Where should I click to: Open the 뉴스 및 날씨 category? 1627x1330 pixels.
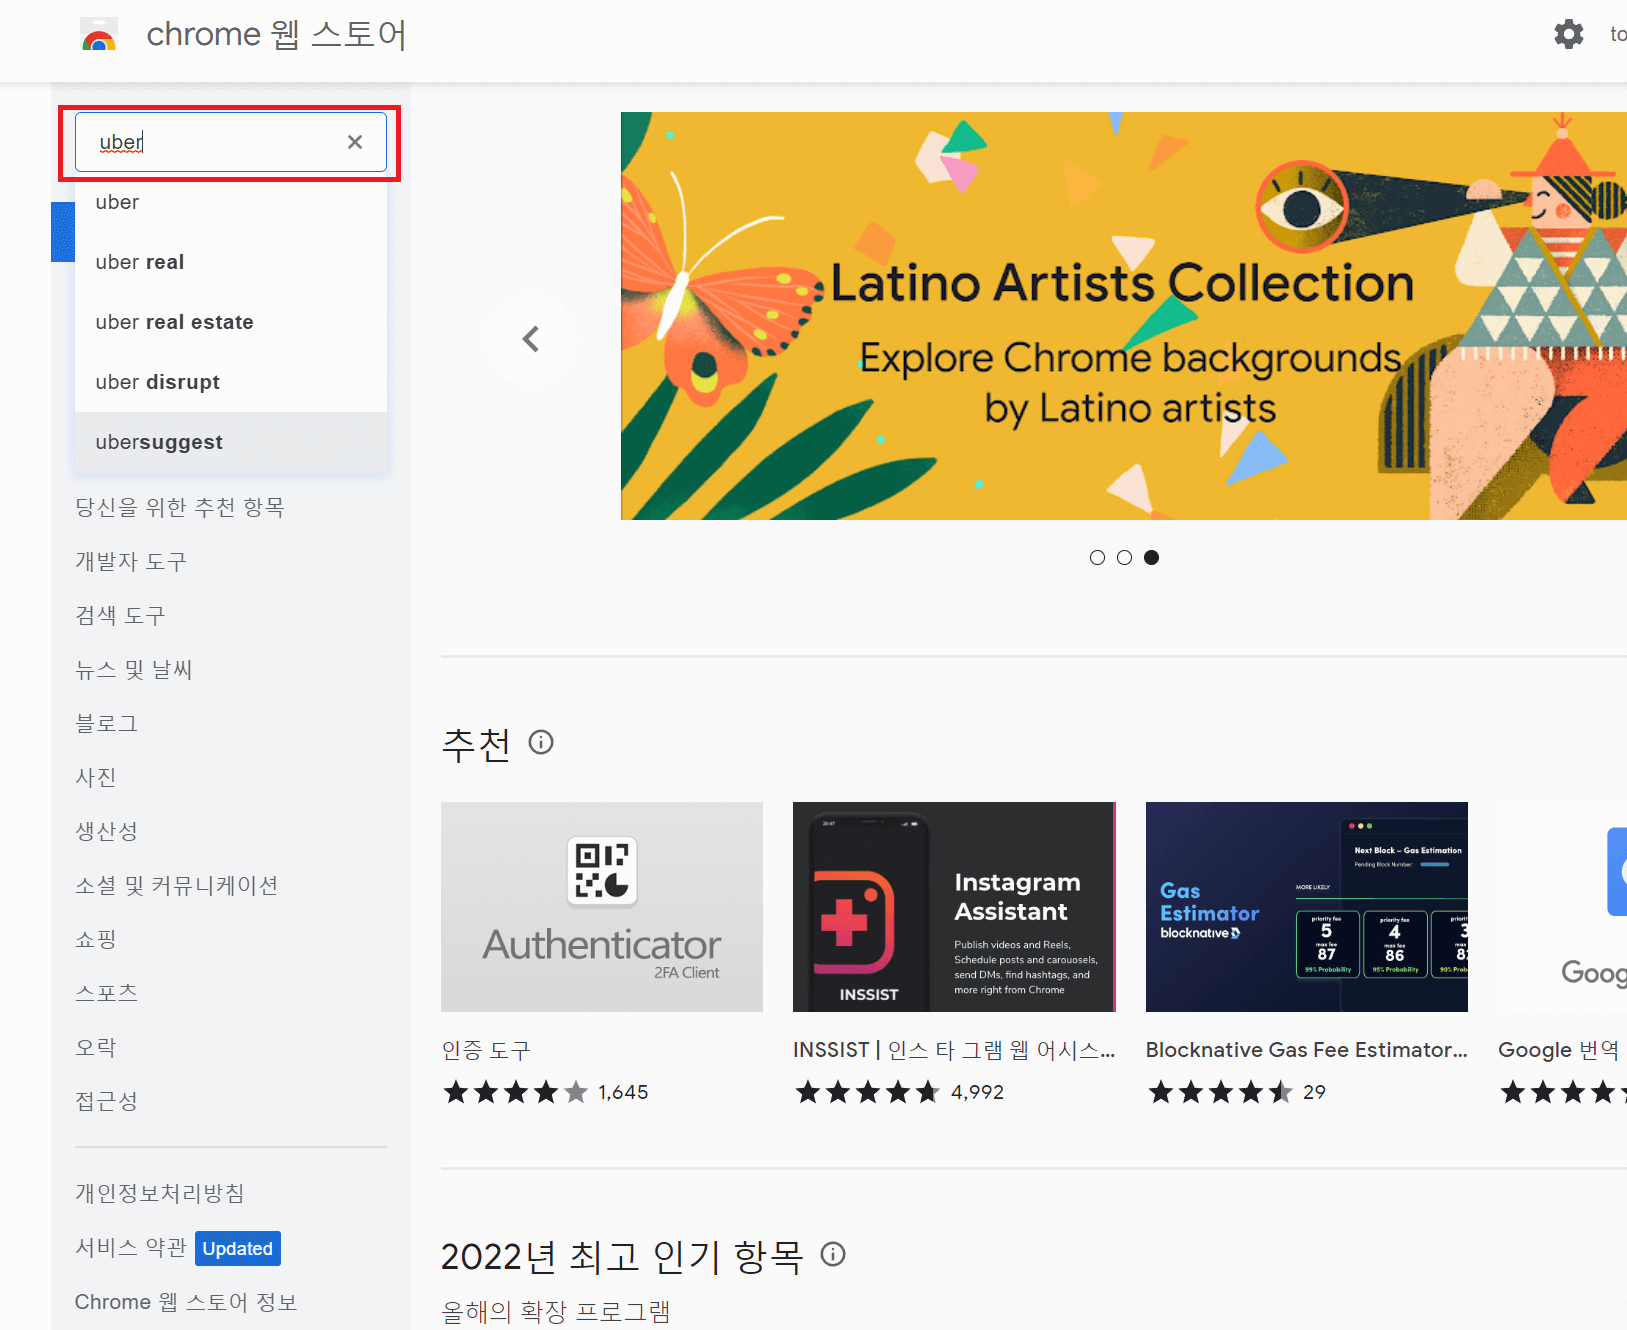134,670
